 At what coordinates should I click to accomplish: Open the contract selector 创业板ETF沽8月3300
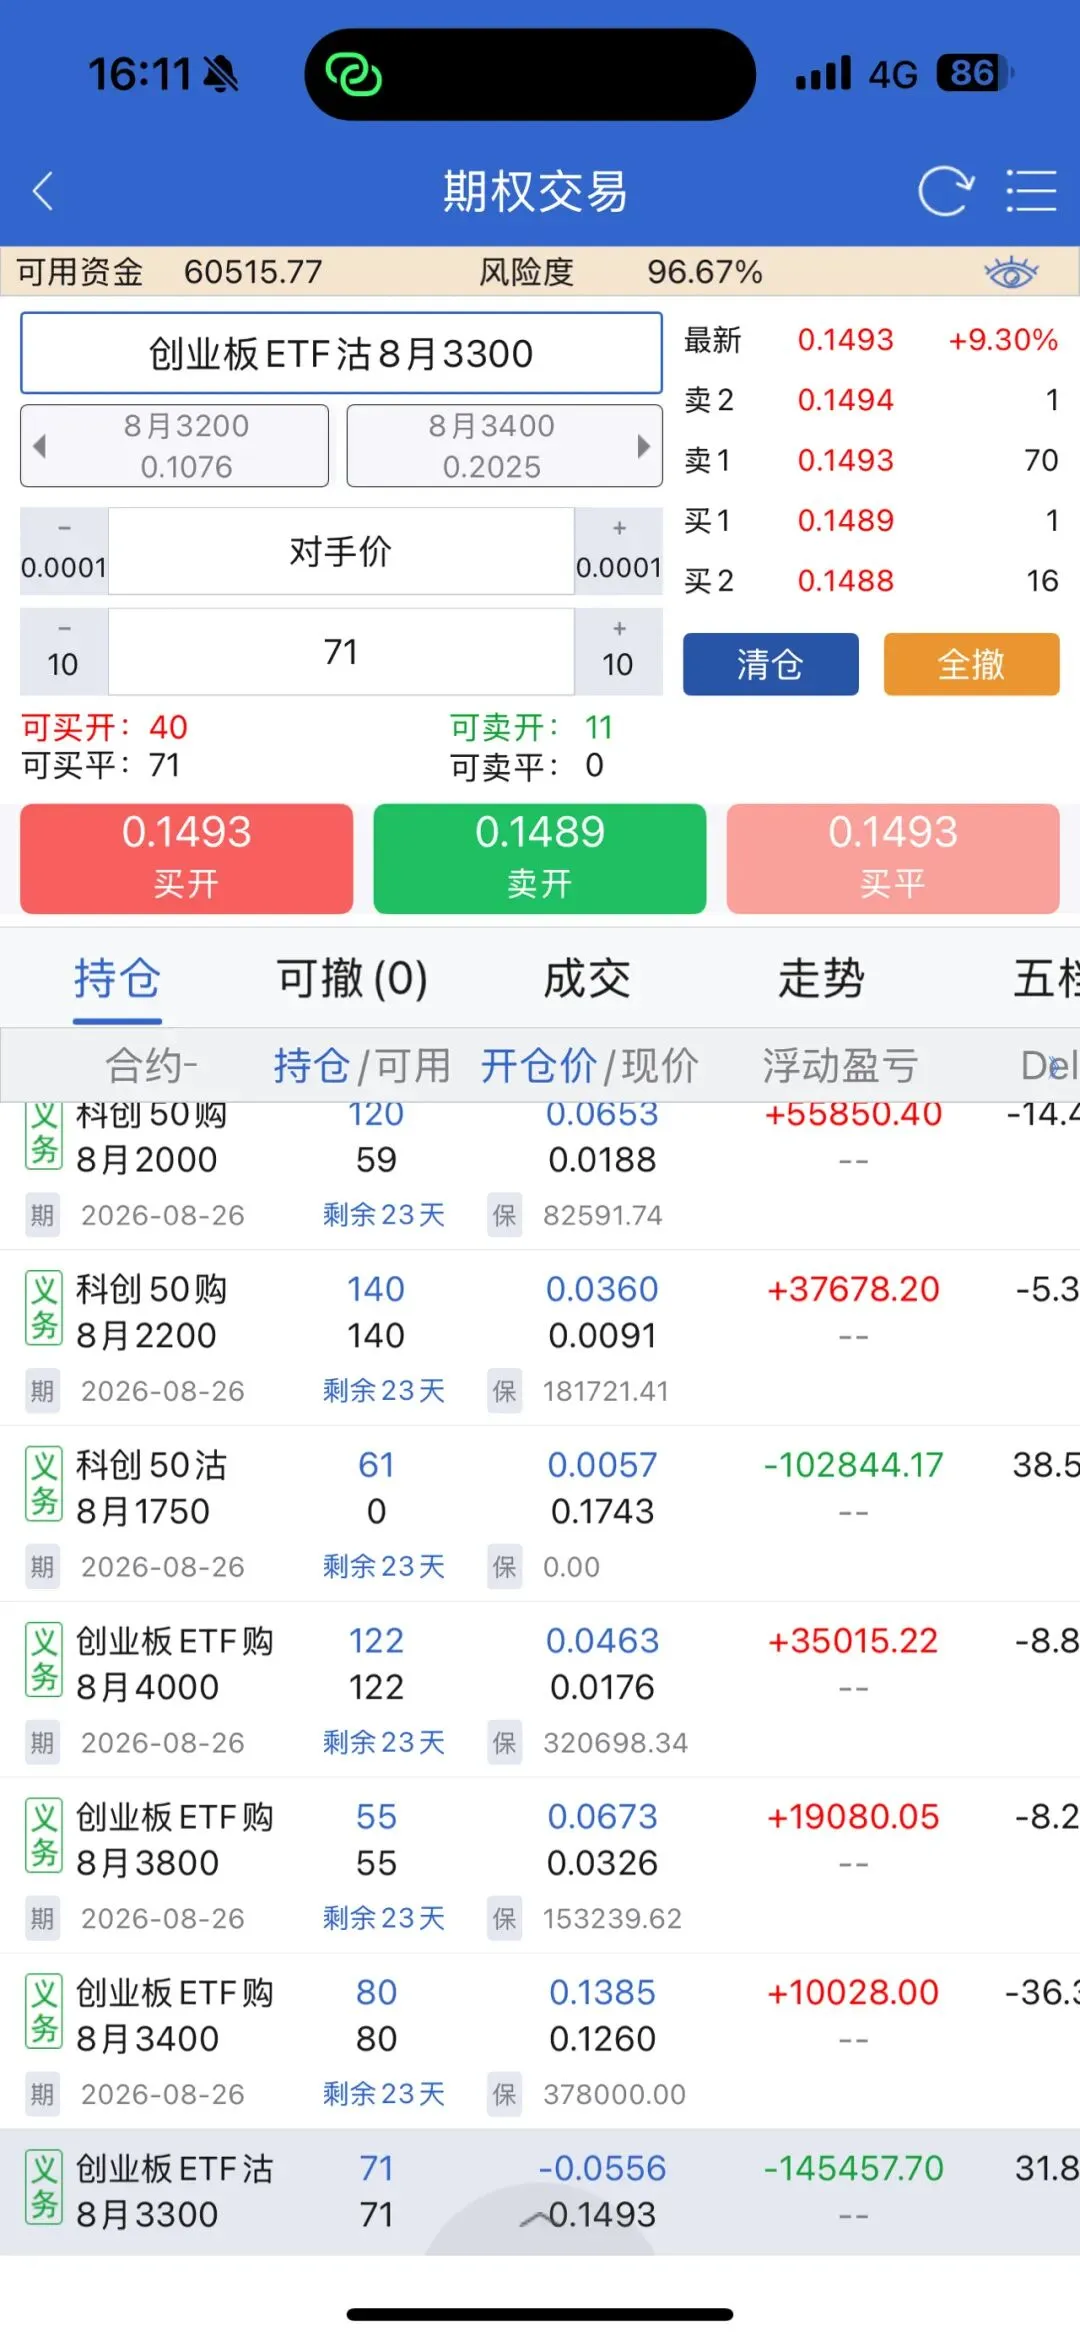coord(341,353)
